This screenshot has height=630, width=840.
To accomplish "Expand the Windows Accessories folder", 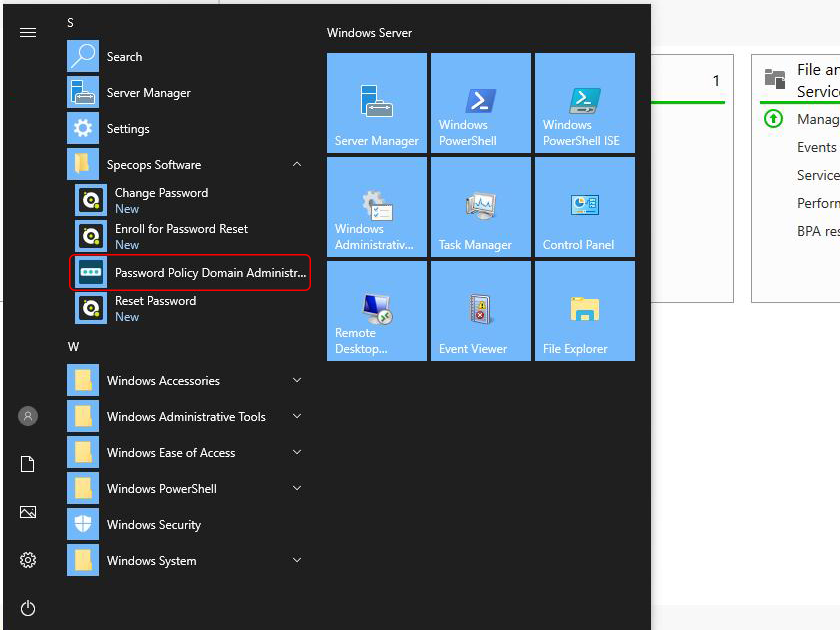I will pos(297,380).
